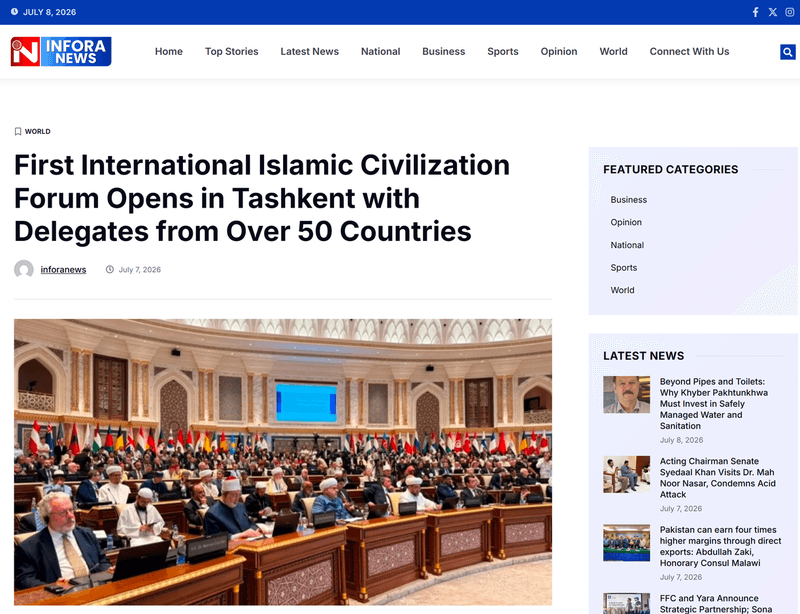Image resolution: width=800 pixels, height=614 pixels.
Task: Click the Infora News logo
Action: pos(61,52)
